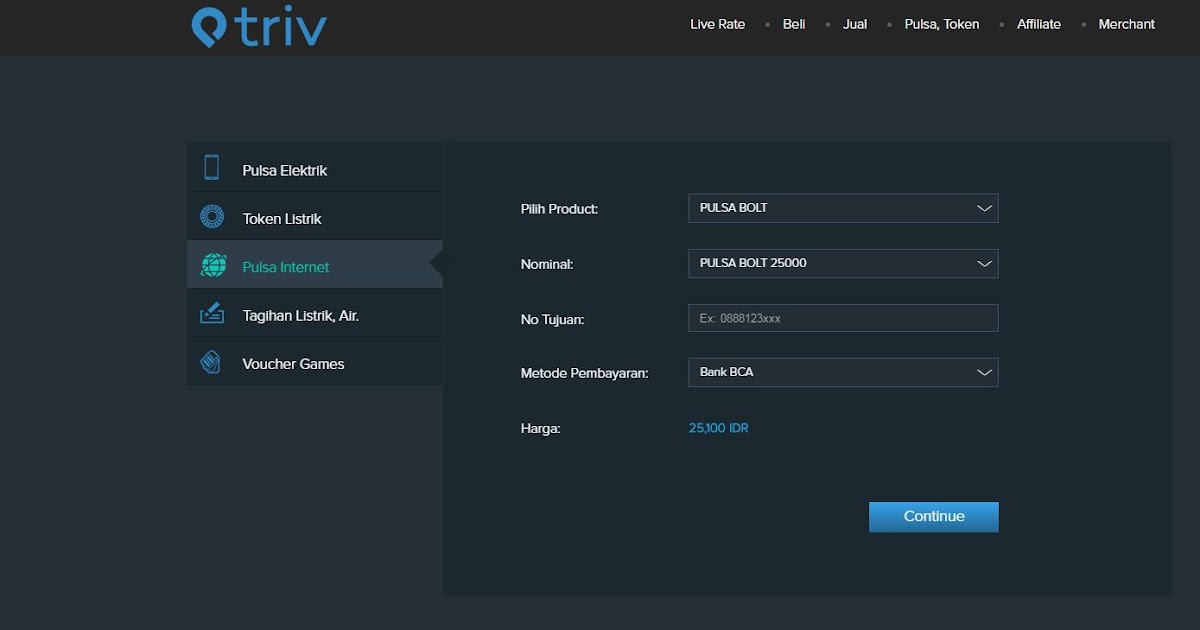1200x630 pixels.
Task: Switch to Token Listrik tab
Action: coord(314,216)
